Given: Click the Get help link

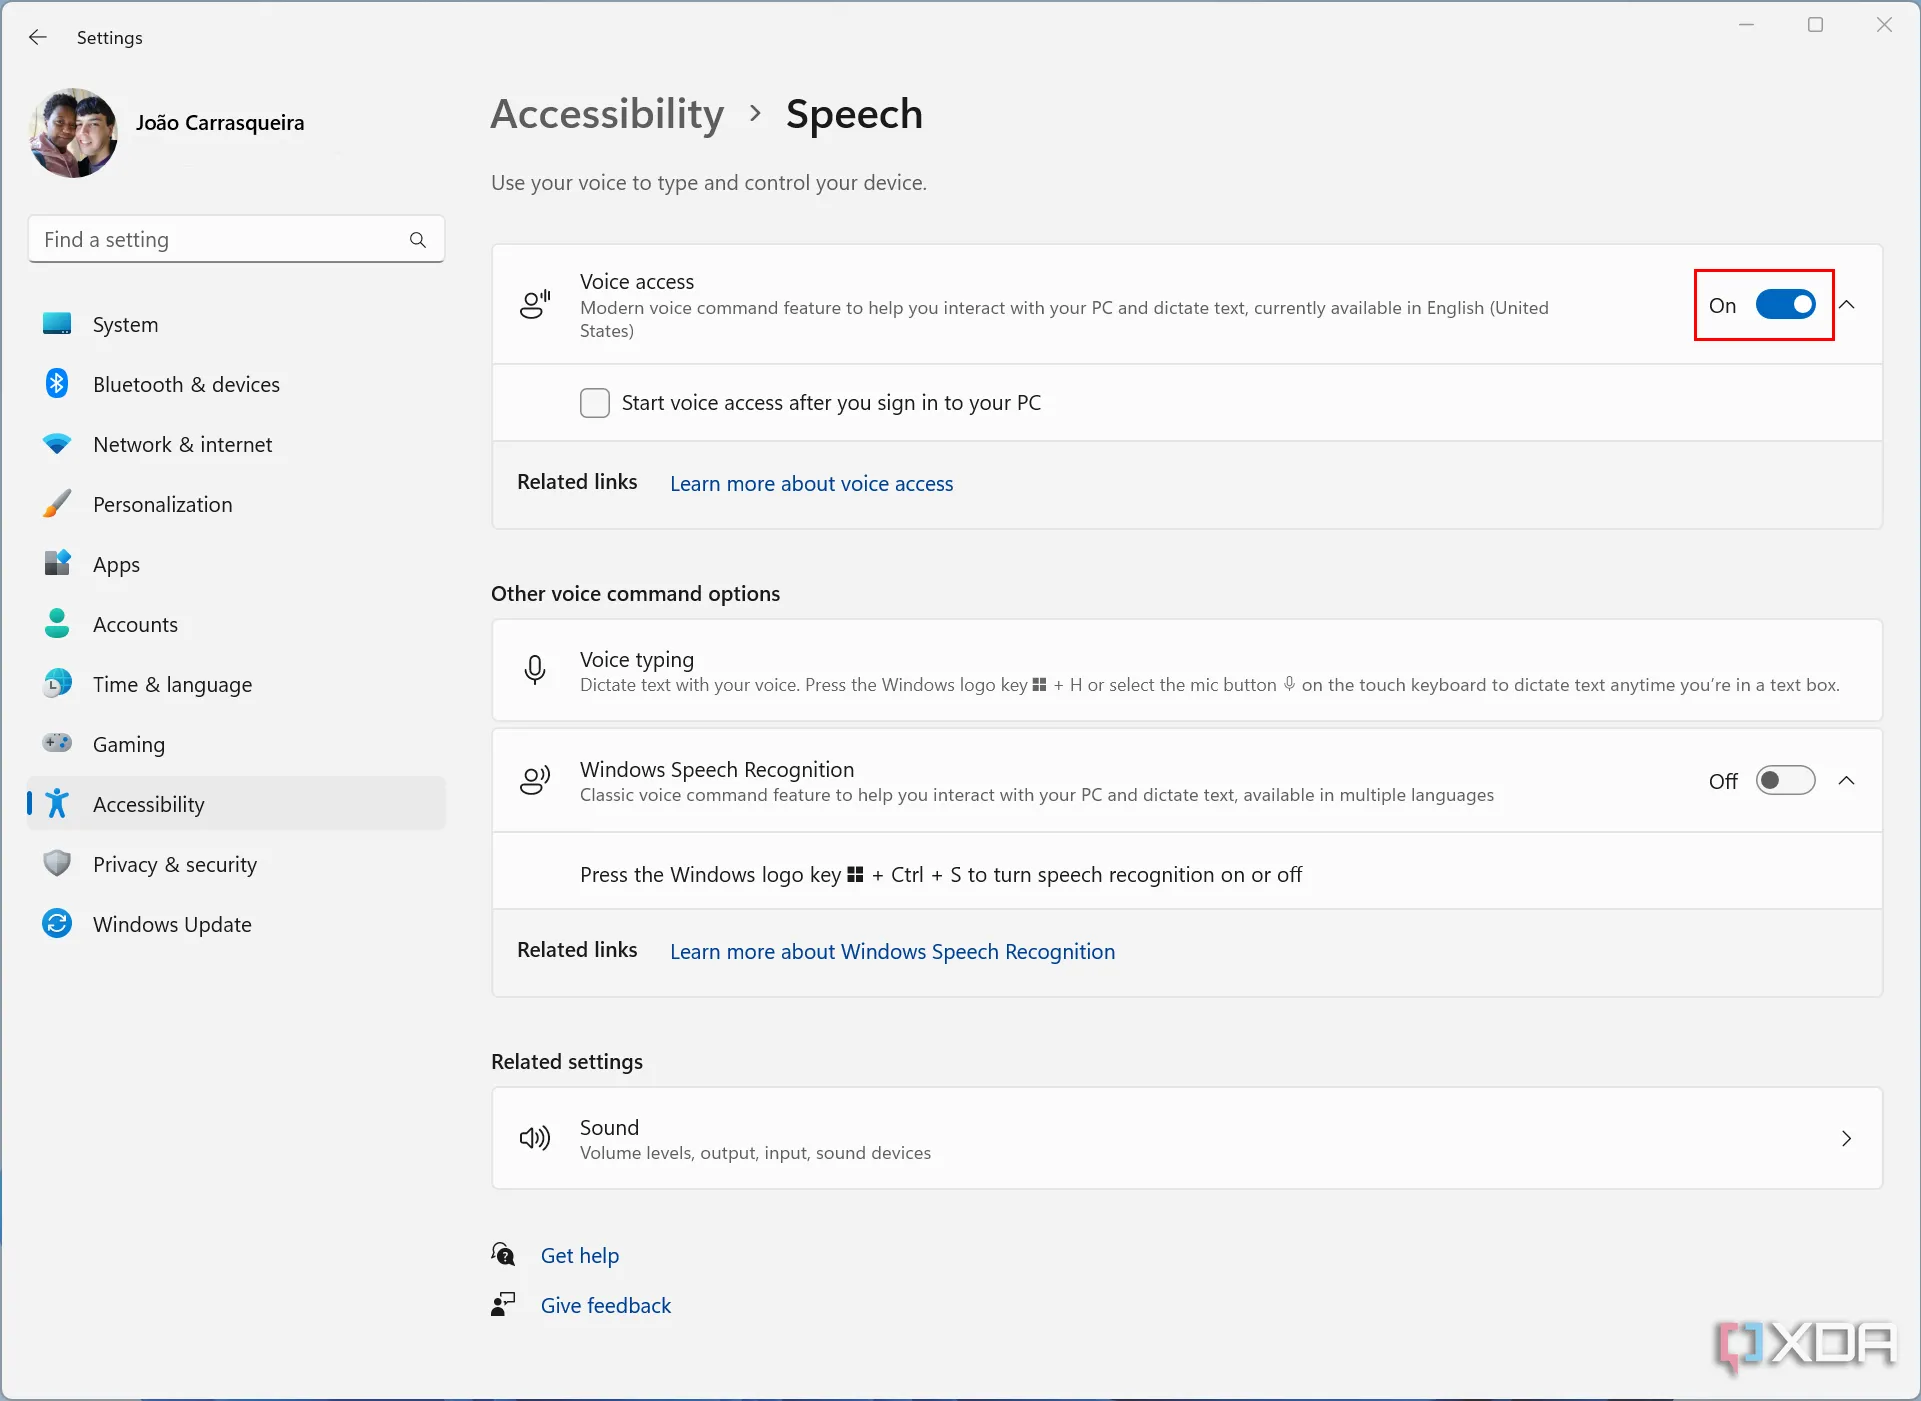Looking at the screenshot, I should (580, 1255).
